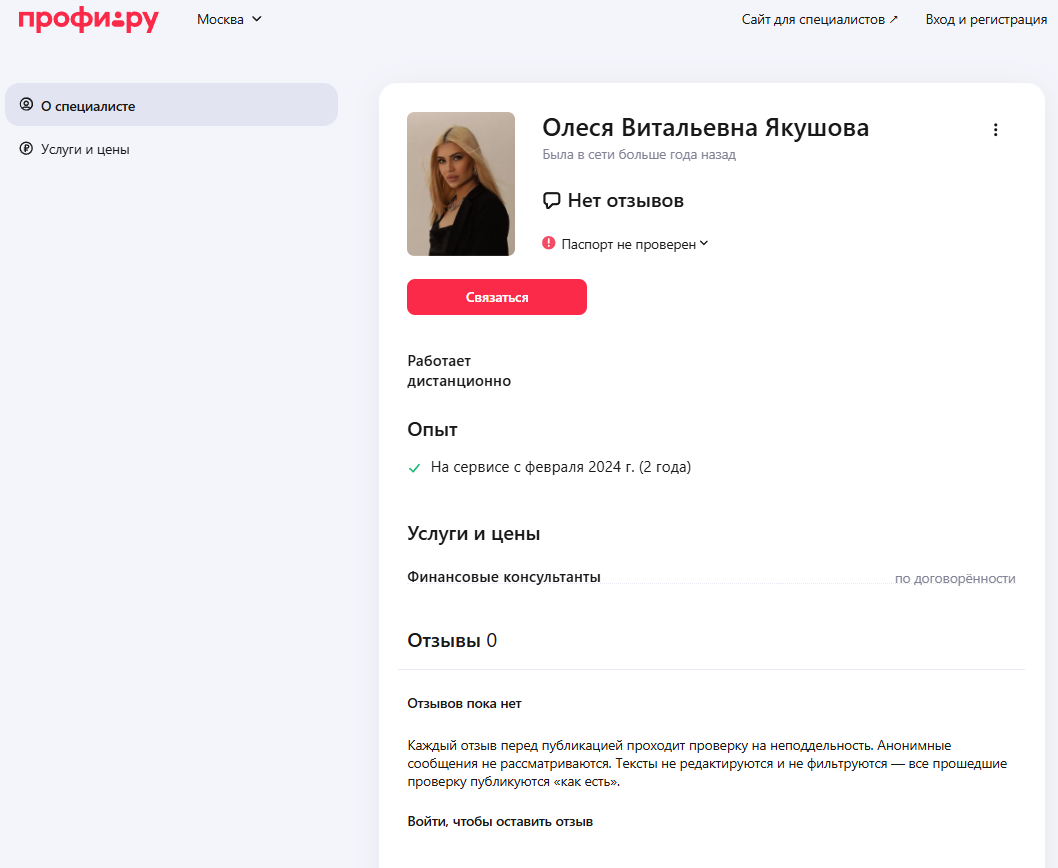Click the speech bubble reviews icon

coord(551,200)
